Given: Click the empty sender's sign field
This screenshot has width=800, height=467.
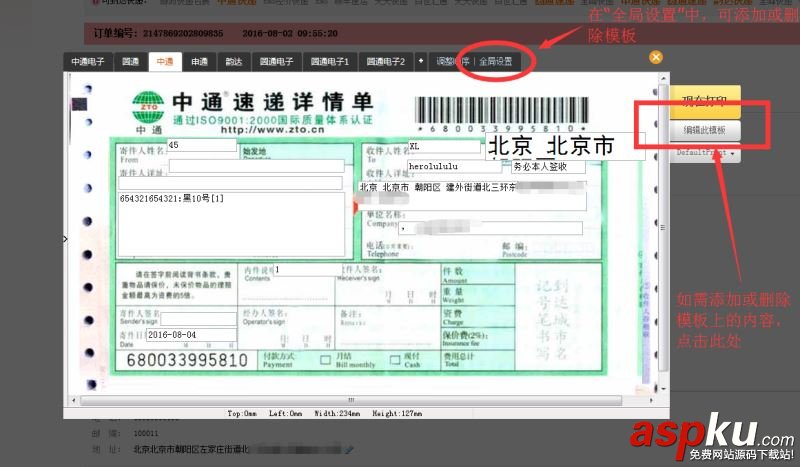Looking at the screenshot, I should point(198,319).
